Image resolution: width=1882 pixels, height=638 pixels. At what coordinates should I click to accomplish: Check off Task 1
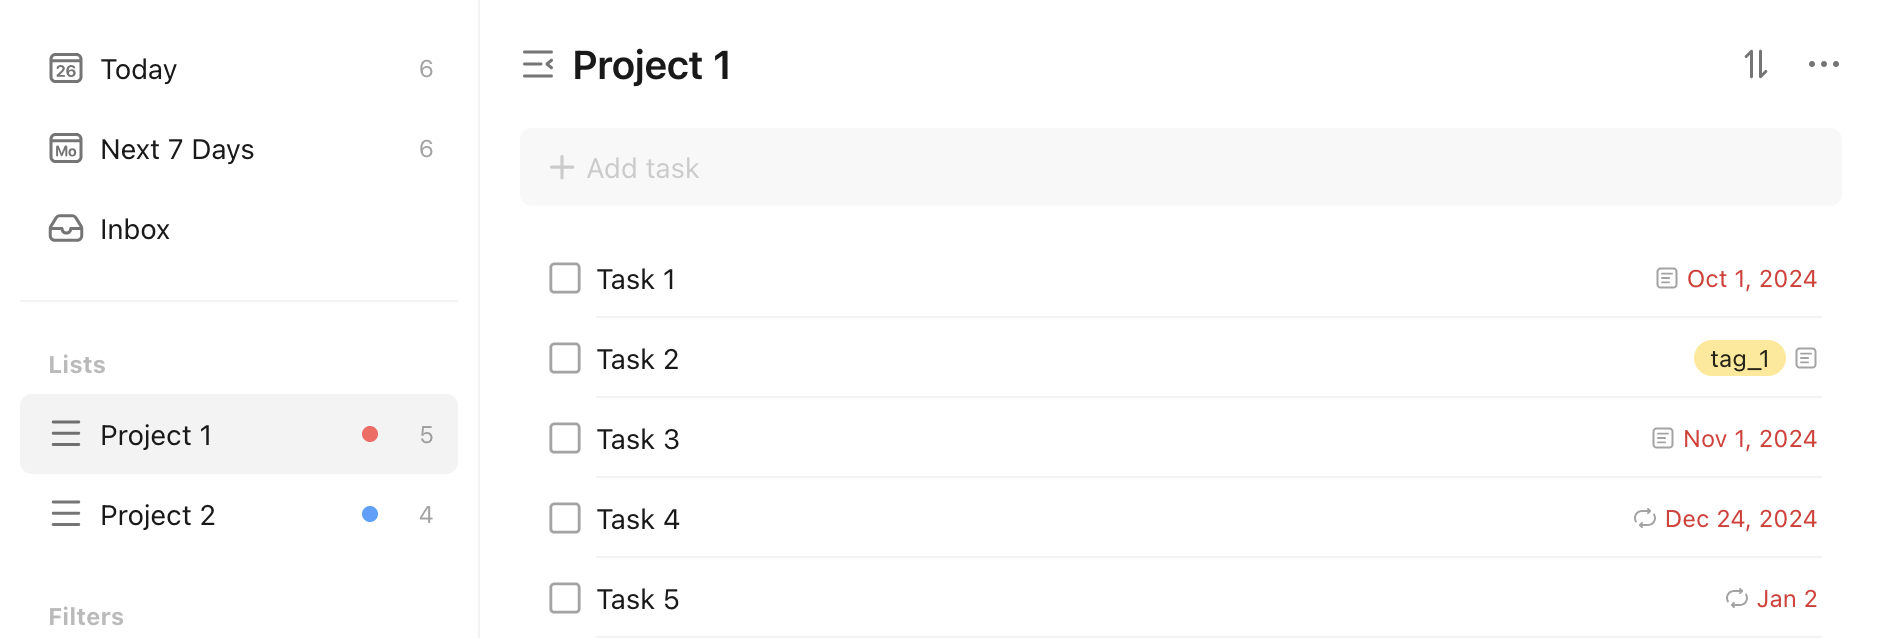[565, 278]
